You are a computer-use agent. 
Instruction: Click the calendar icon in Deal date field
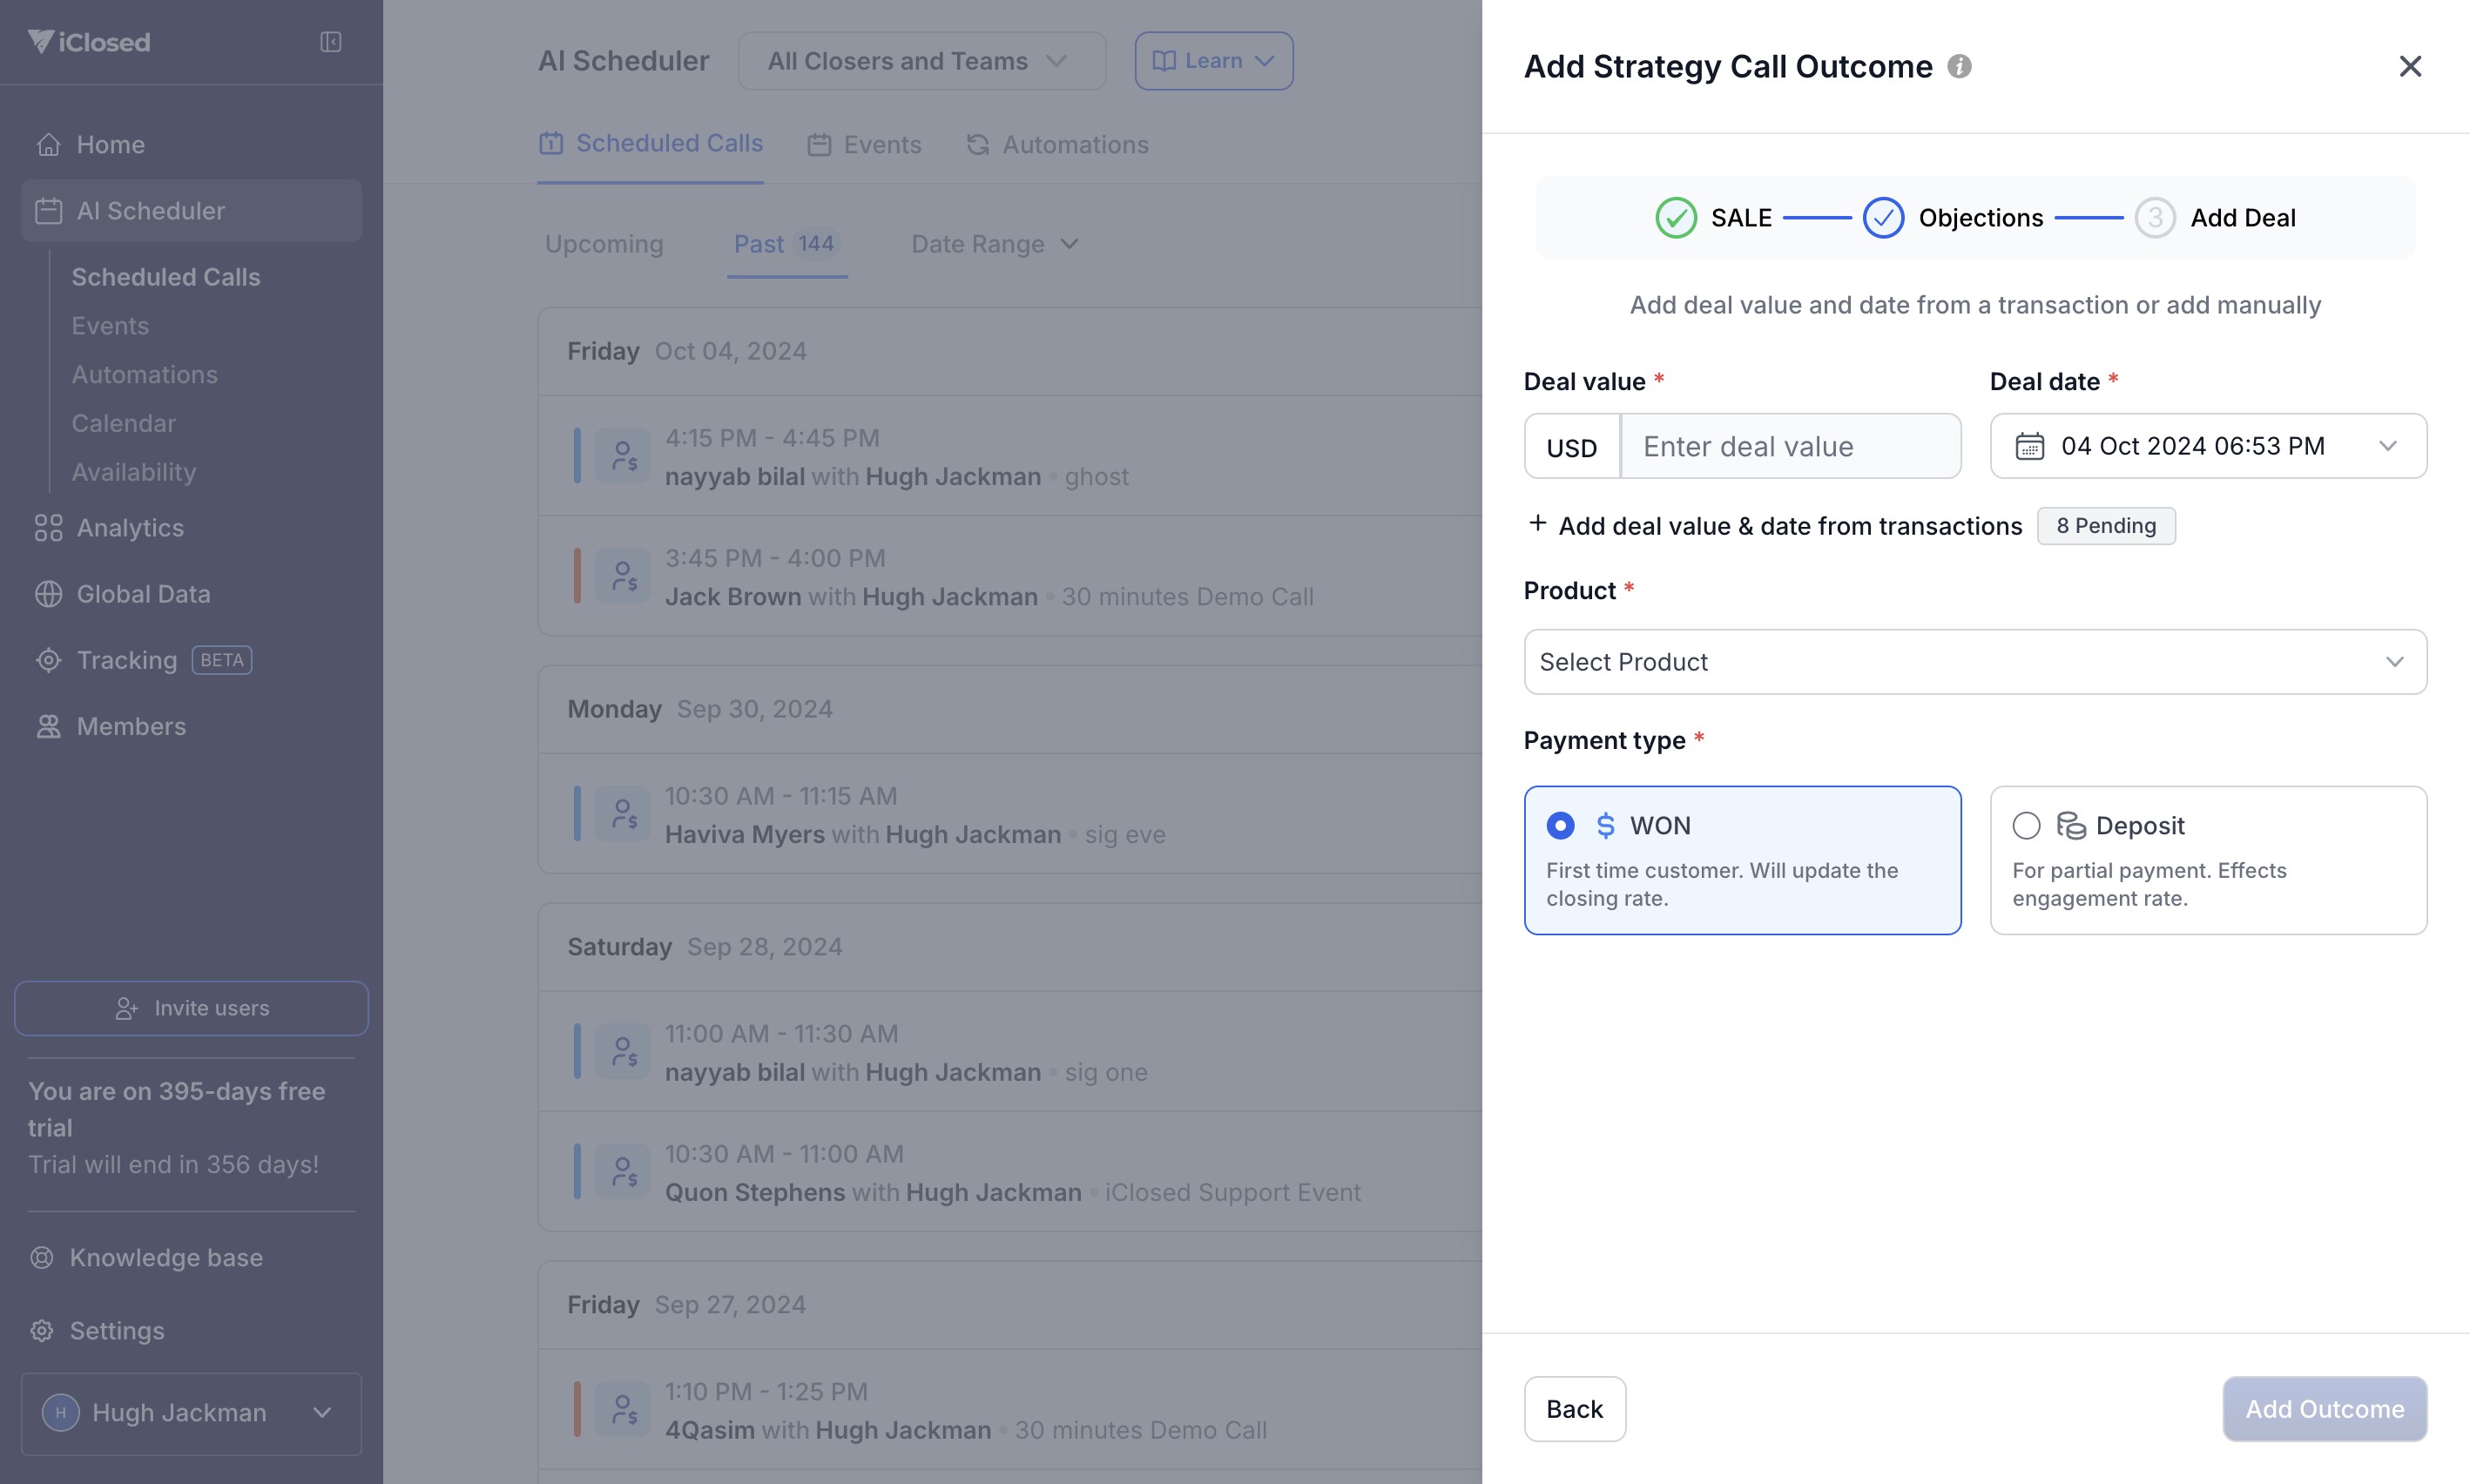(x=2029, y=446)
